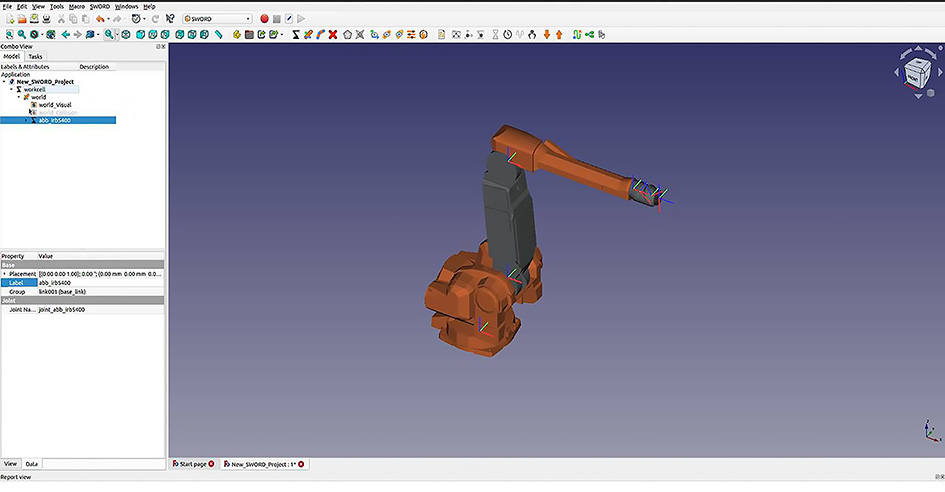Screen dimensions: 945x492
Task: Click the Fit All view icon
Action: pos(9,35)
